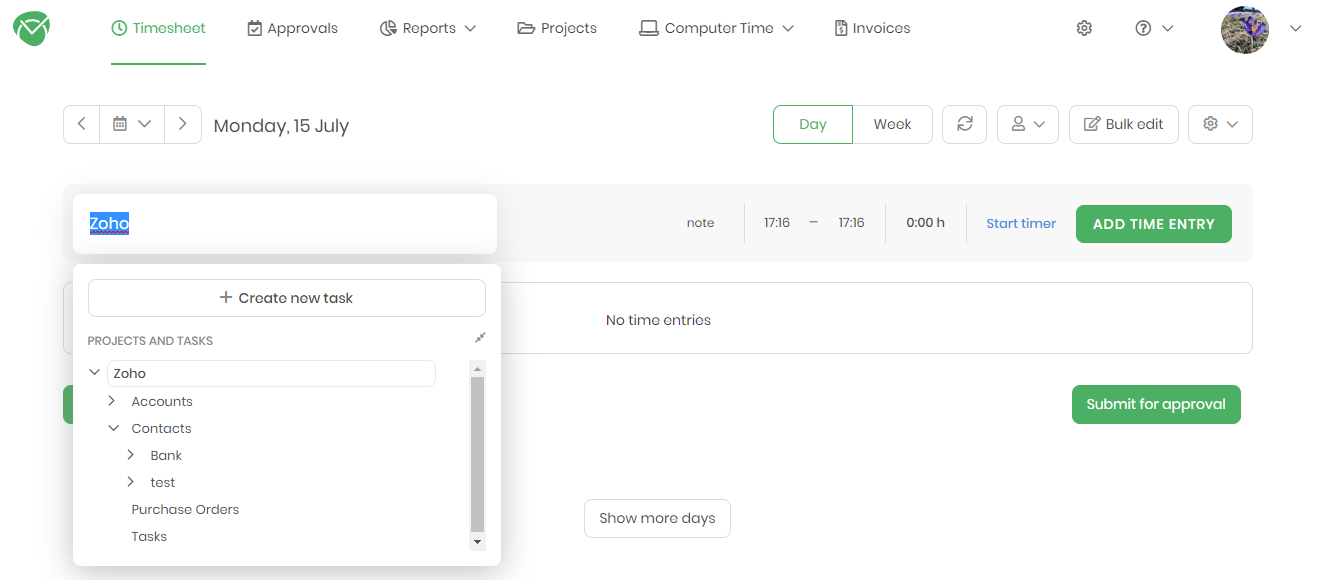Image resolution: width=1324 pixels, height=580 pixels.
Task: Expand the test node
Action: pos(131,482)
